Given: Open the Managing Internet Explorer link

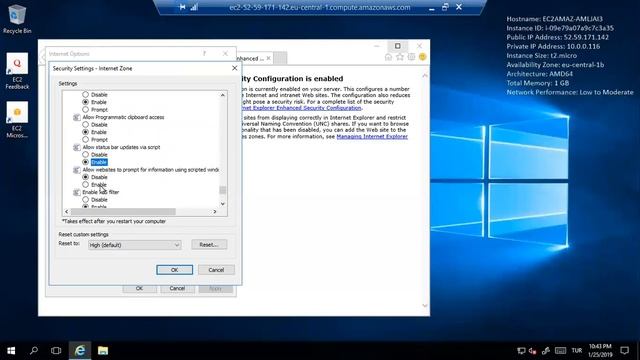Looking at the screenshot, I should point(372,136).
